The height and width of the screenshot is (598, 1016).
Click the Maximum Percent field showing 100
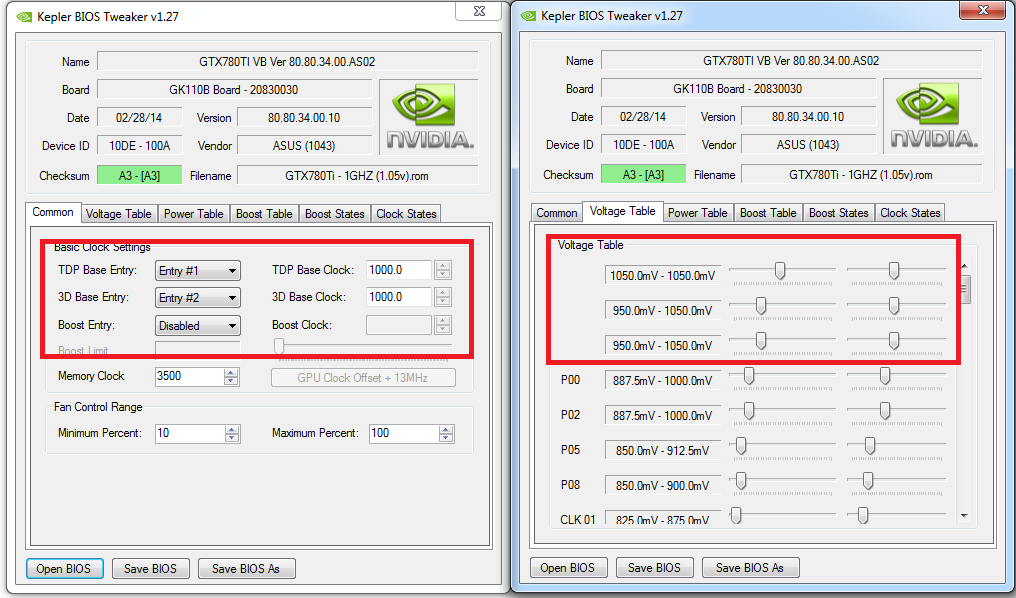click(x=404, y=433)
